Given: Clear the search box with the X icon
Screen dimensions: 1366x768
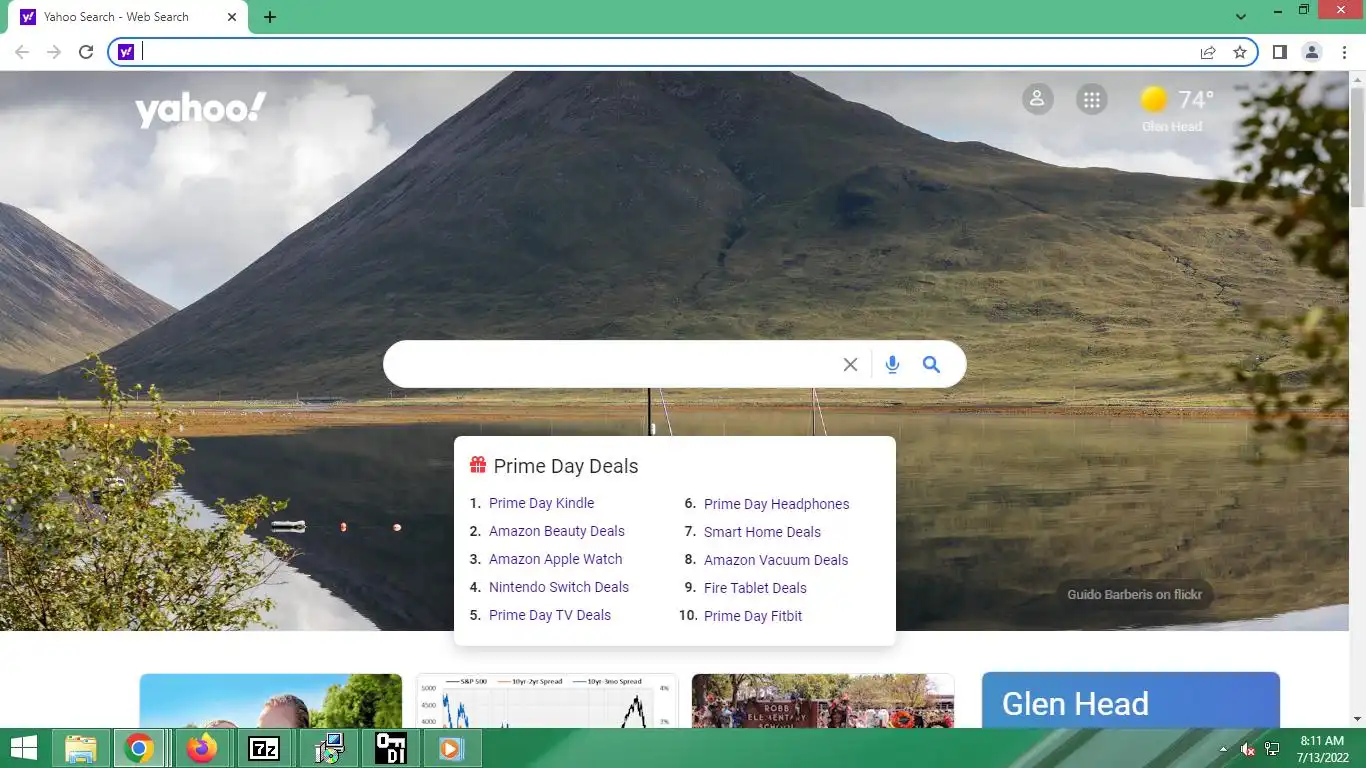Looking at the screenshot, I should tap(850, 365).
